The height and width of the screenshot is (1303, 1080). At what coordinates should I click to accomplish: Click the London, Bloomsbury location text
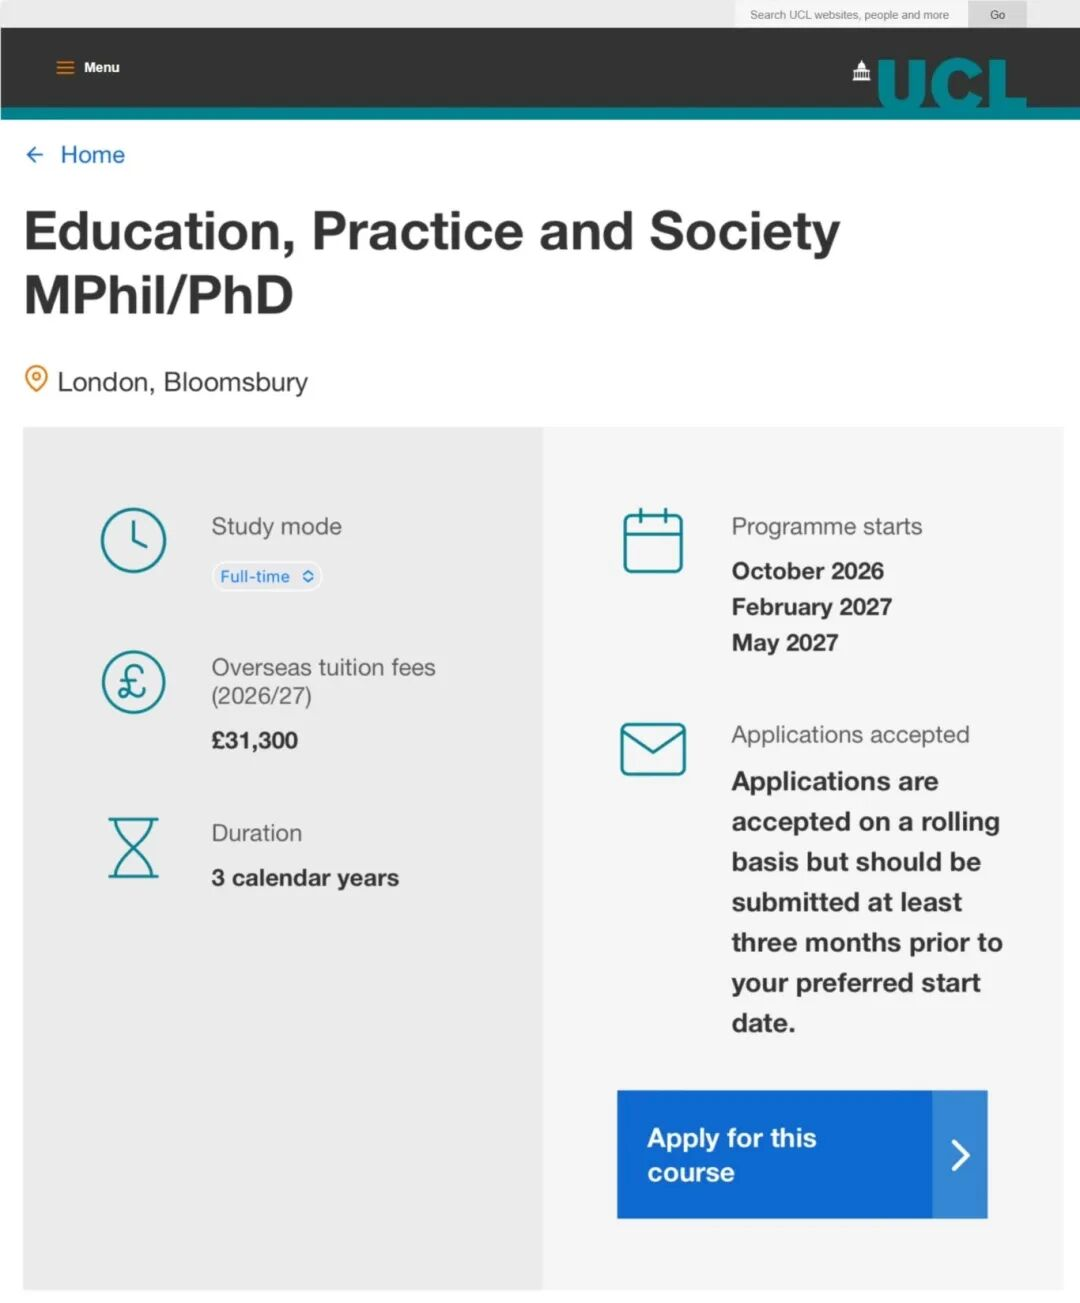pyautogui.click(x=183, y=382)
